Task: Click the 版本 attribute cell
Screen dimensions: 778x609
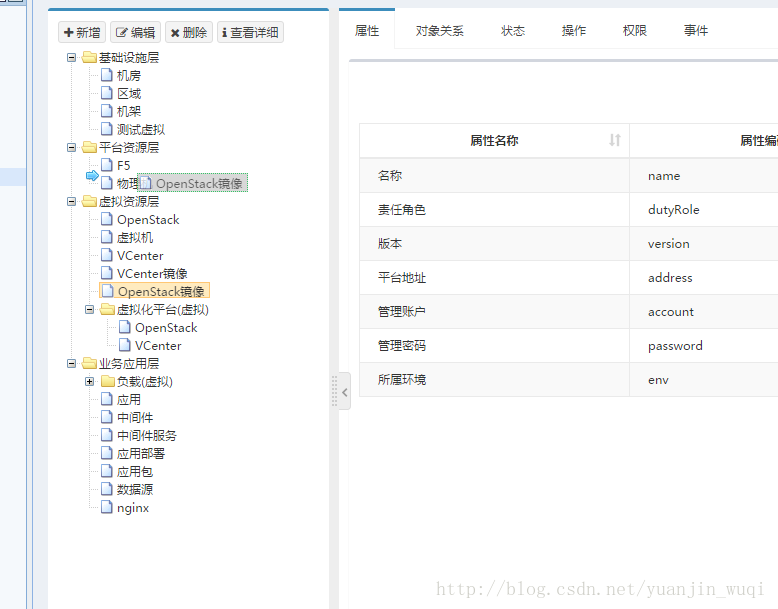Action: (x=494, y=244)
